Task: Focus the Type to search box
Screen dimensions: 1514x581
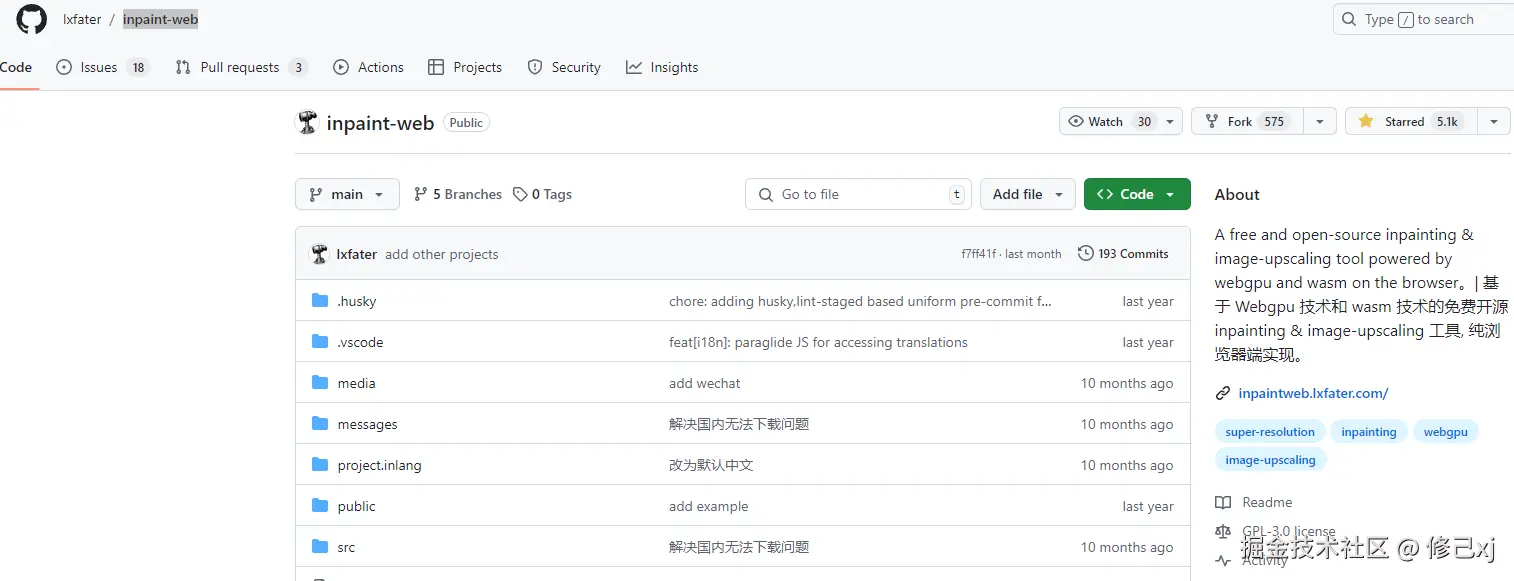Action: click(x=1424, y=19)
